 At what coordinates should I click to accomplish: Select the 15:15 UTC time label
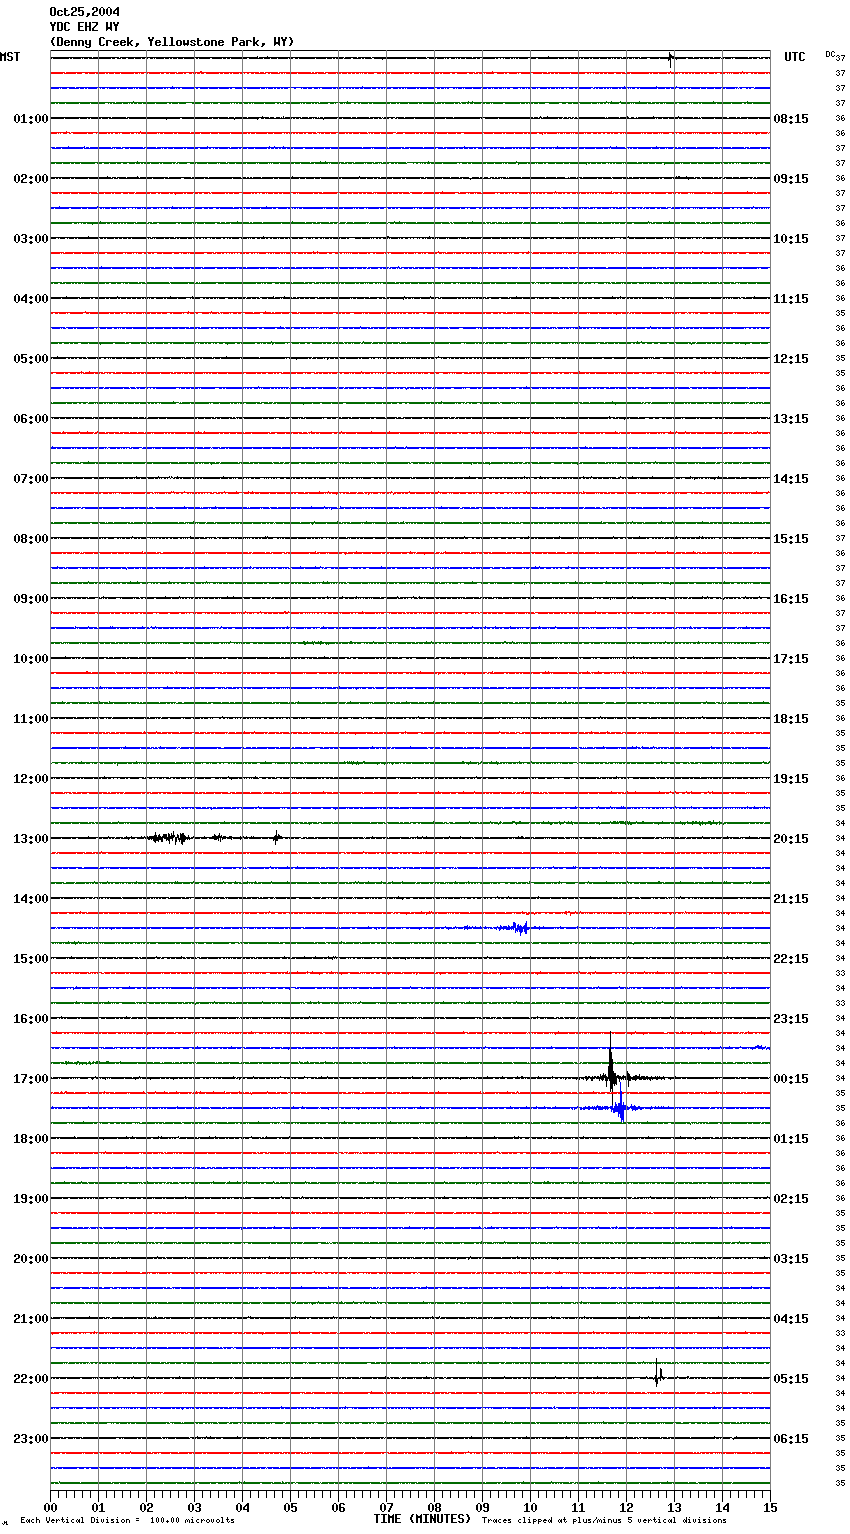[791, 539]
